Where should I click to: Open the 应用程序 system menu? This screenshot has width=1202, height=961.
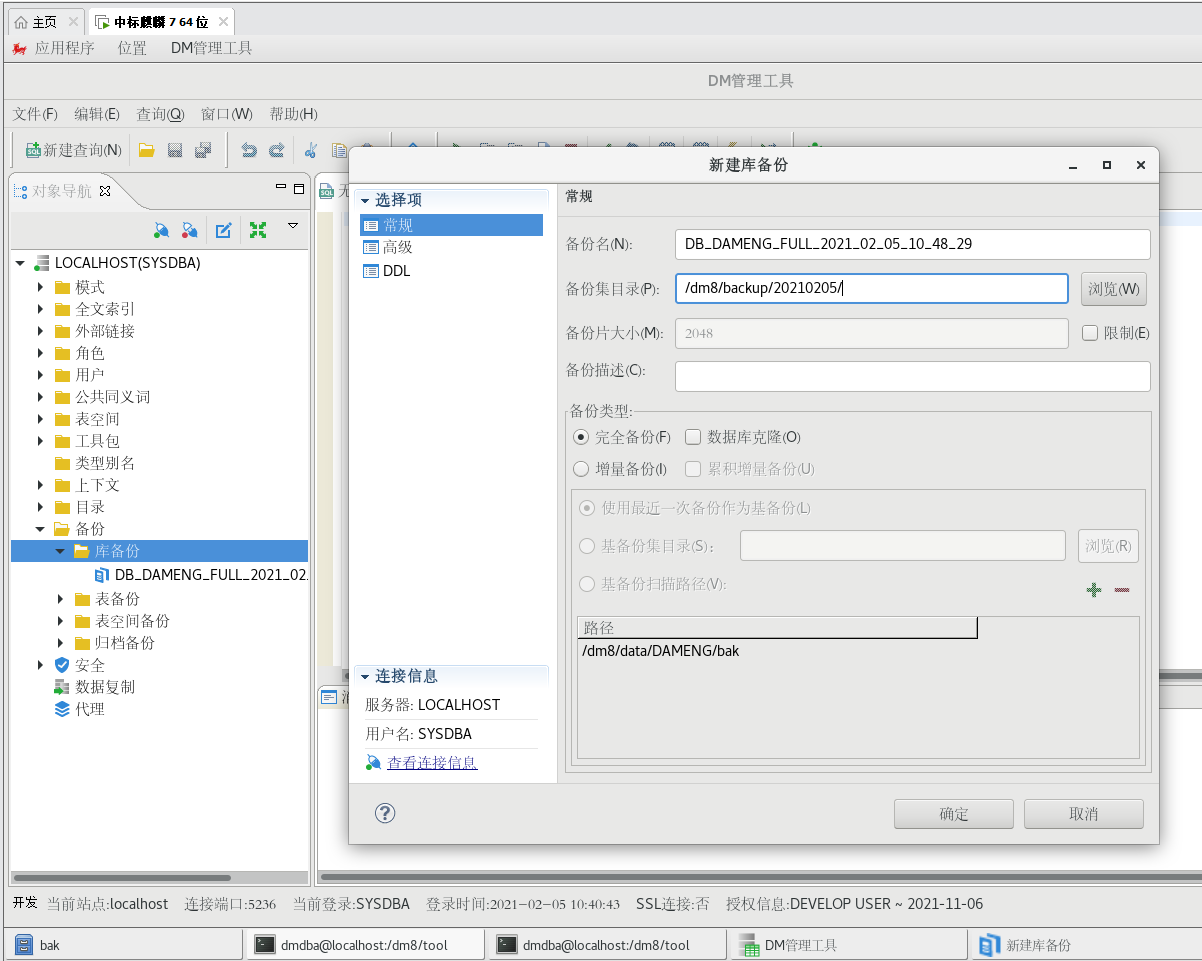(x=64, y=48)
